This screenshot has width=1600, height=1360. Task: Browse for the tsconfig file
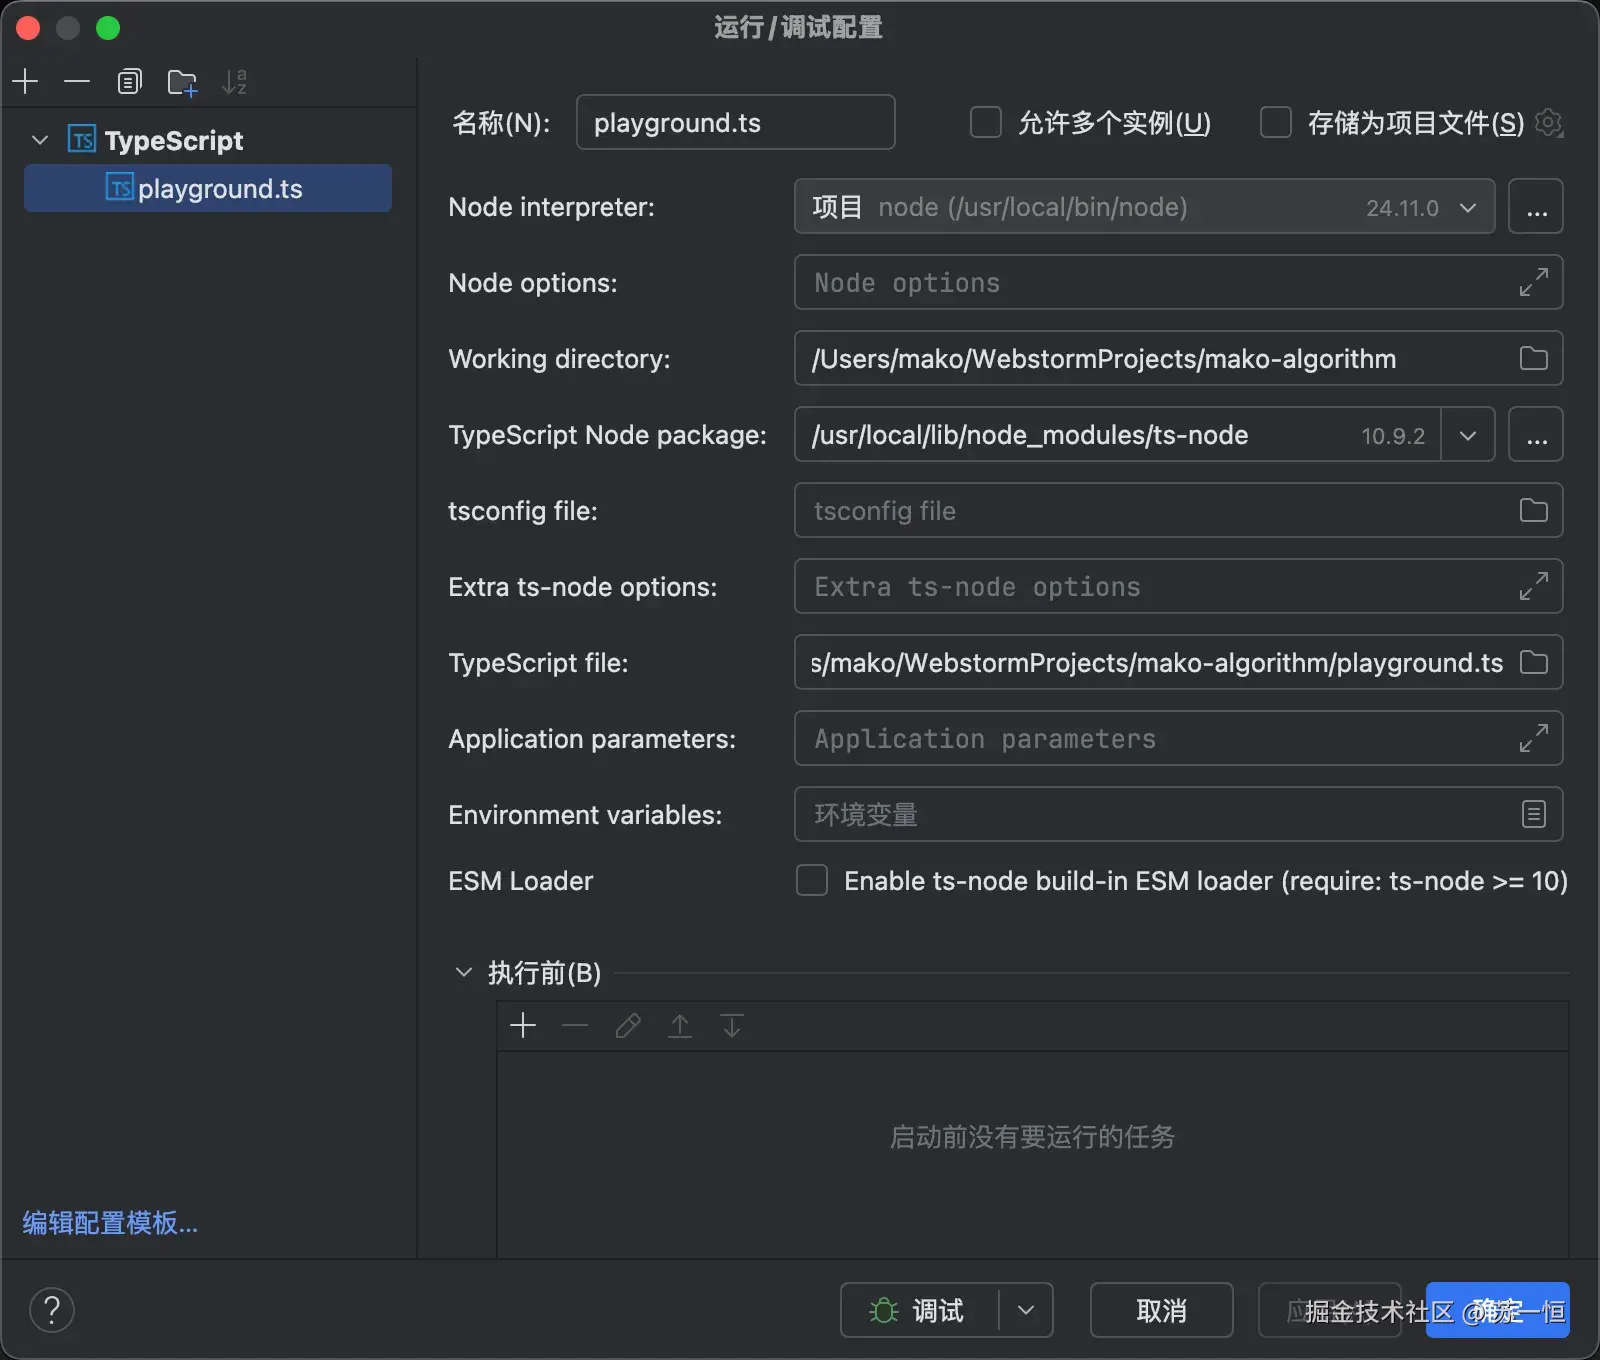point(1534,510)
